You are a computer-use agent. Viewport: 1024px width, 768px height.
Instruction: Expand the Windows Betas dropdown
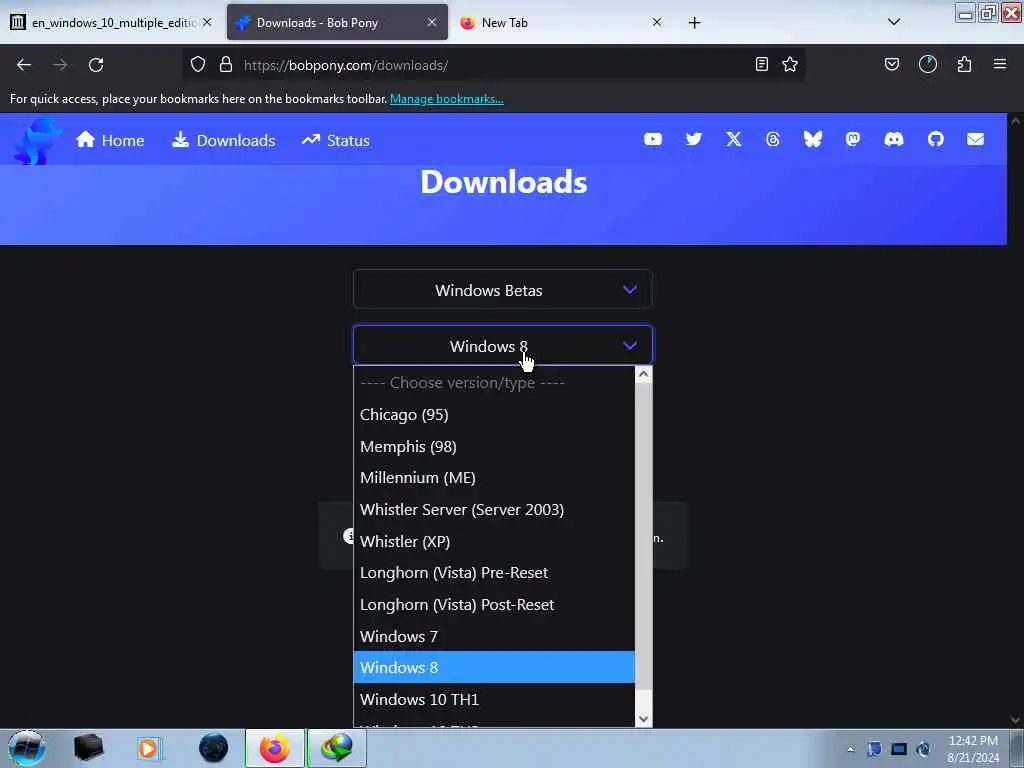tap(502, 289)
